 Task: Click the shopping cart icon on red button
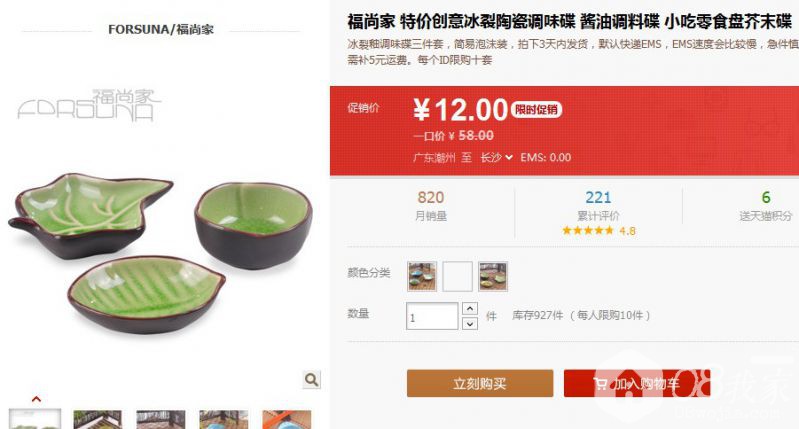[x=601, y=384]
